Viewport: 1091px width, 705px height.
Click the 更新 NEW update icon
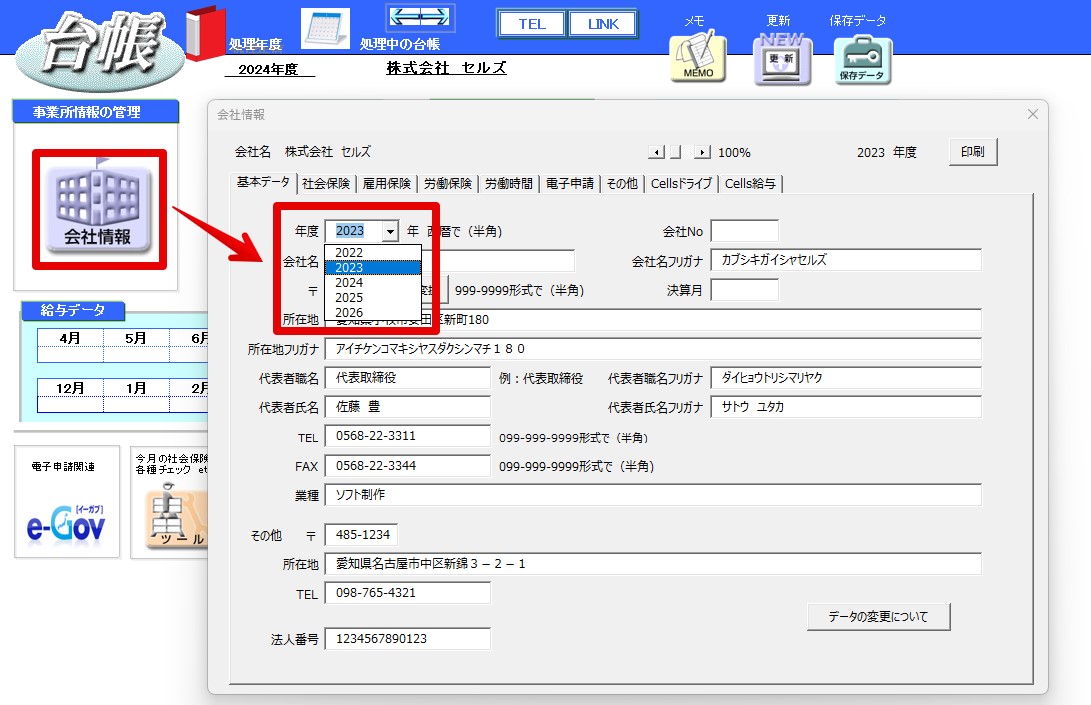783,58
